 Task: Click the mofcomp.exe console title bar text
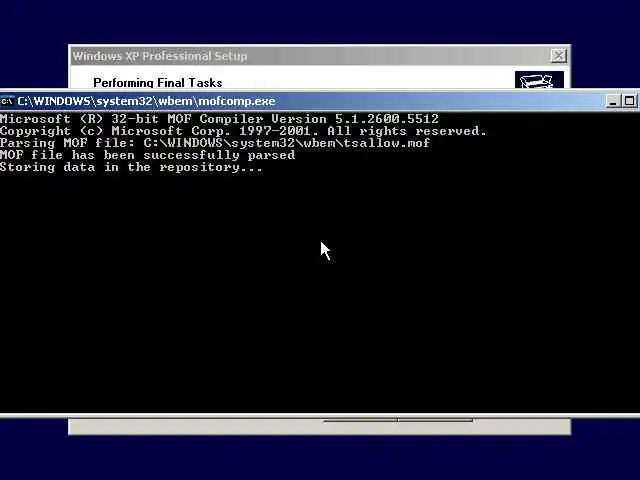point(147,101)
